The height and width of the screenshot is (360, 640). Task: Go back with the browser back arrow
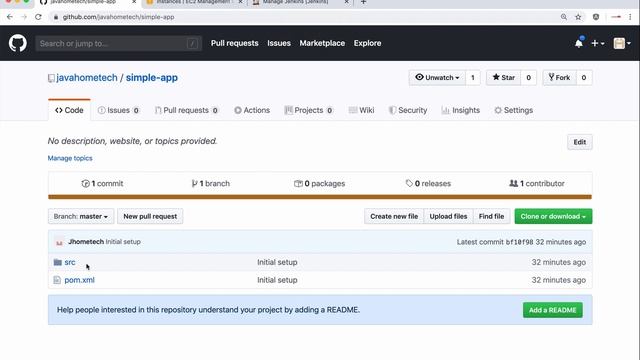10,17
